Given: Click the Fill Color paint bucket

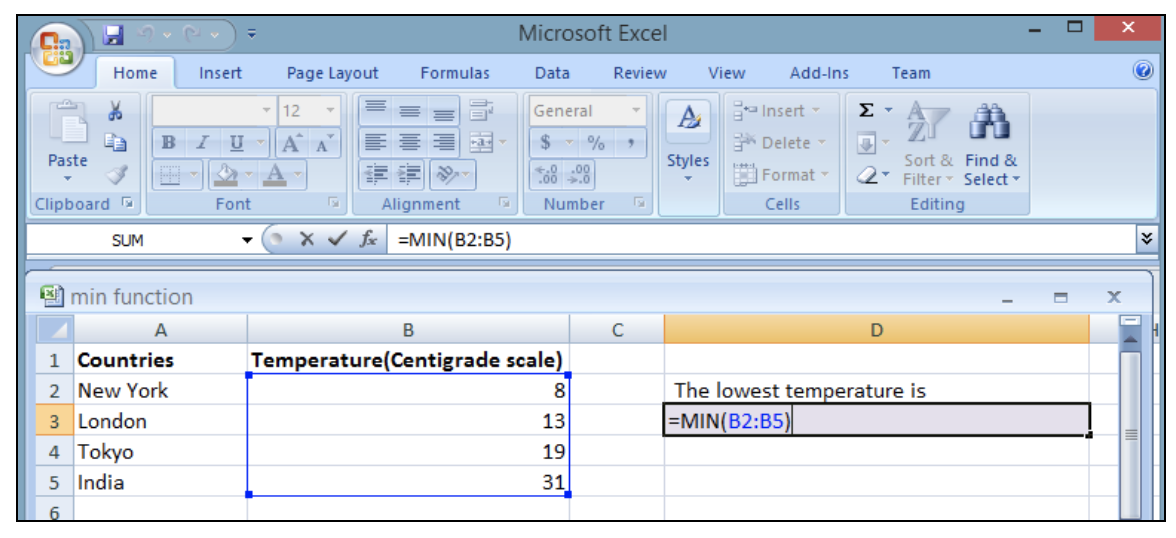Looking at the screenshot, I should (225, 176).
